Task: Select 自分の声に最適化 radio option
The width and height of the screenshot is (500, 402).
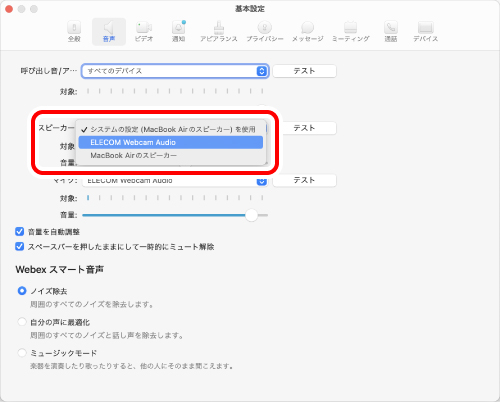Action: click(x=22, y=322)
